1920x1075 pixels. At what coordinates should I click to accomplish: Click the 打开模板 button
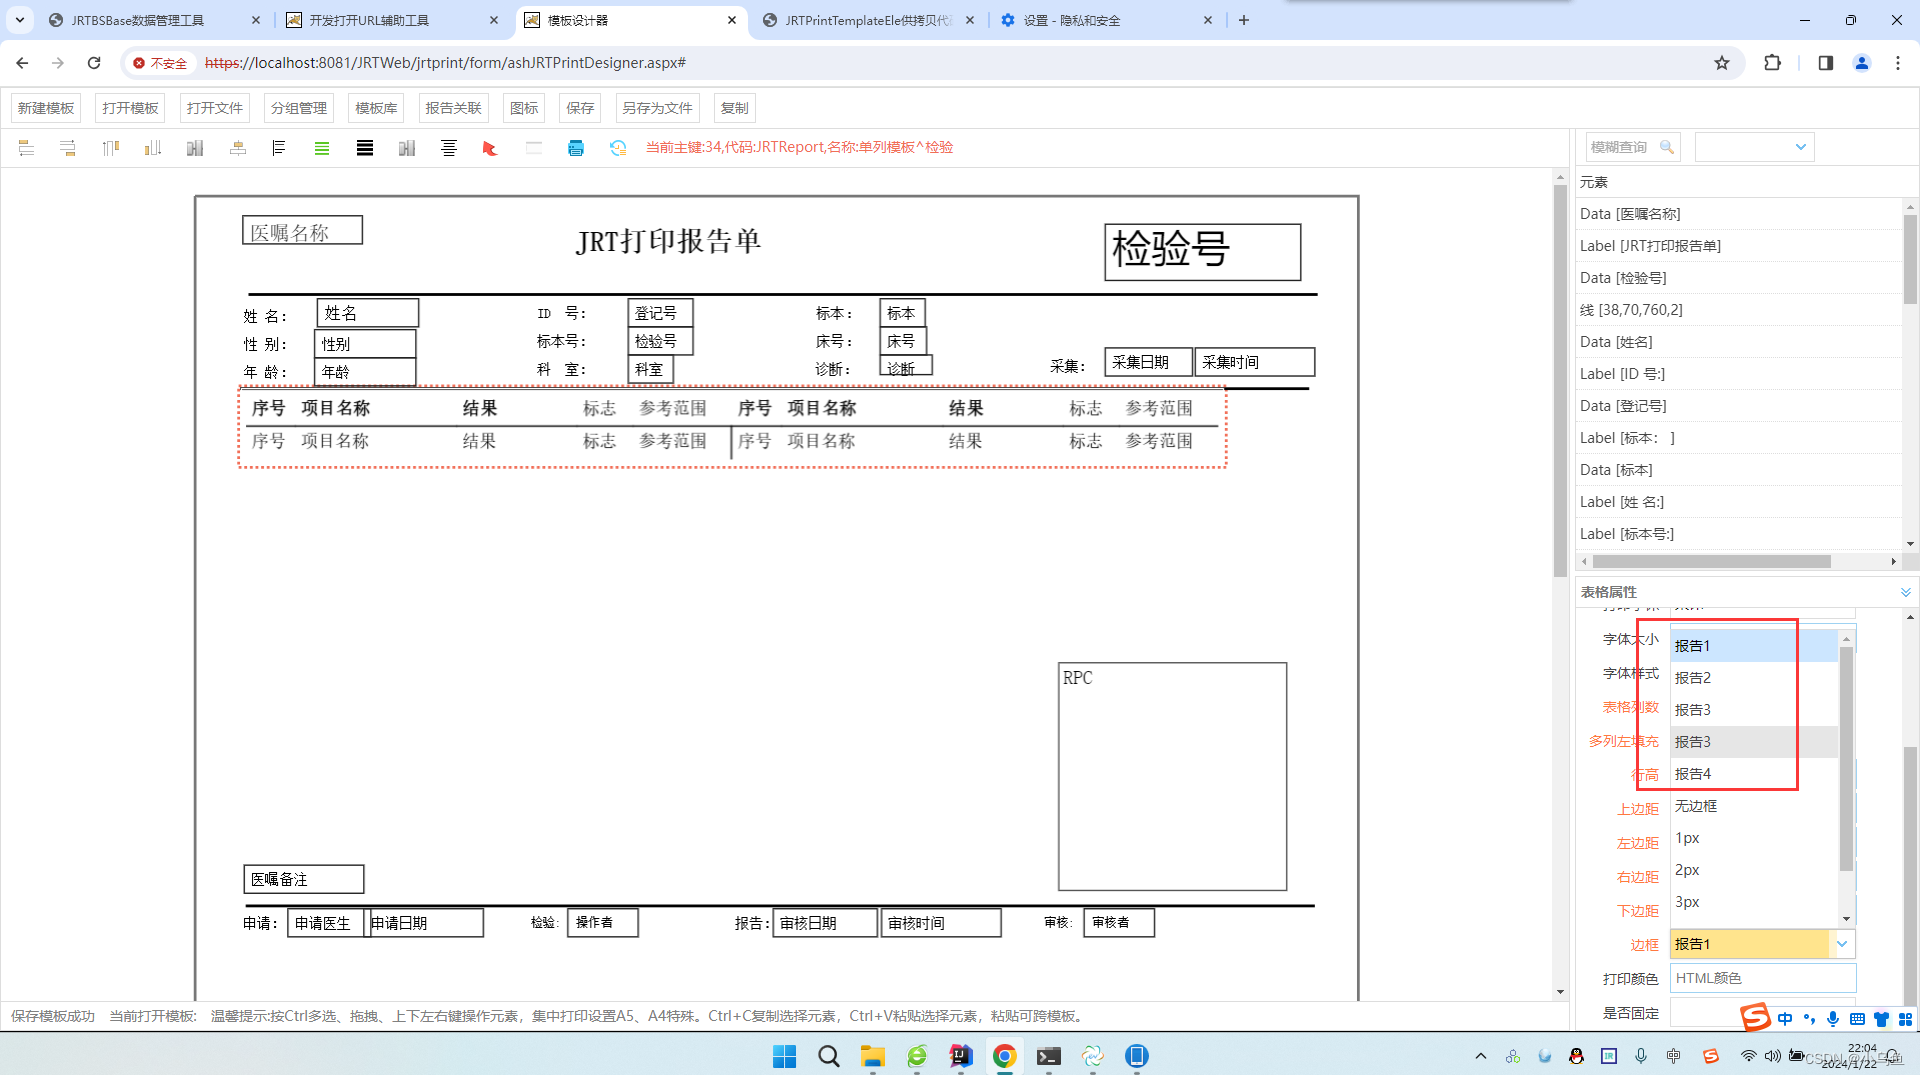tap(130, 108)
